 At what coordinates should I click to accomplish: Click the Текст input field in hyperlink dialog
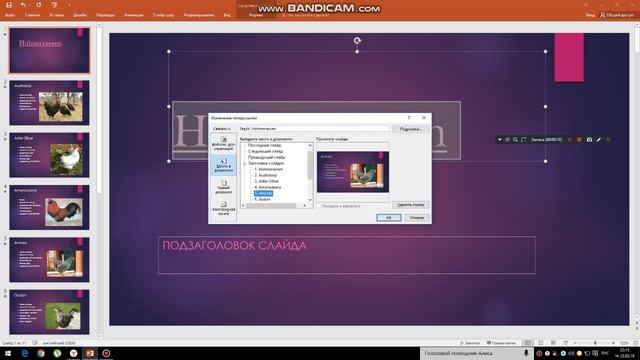(x=320, y=129)
